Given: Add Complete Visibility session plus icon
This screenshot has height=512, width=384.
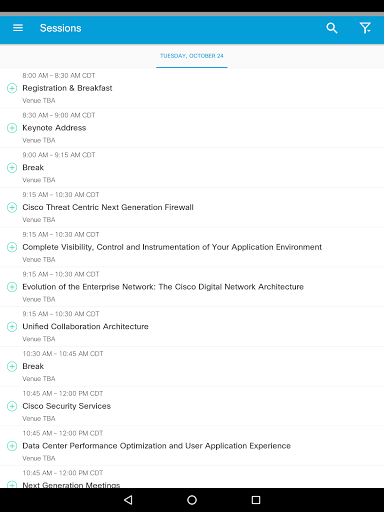Looking at the screenshot, I should click(x=12, y=247).
